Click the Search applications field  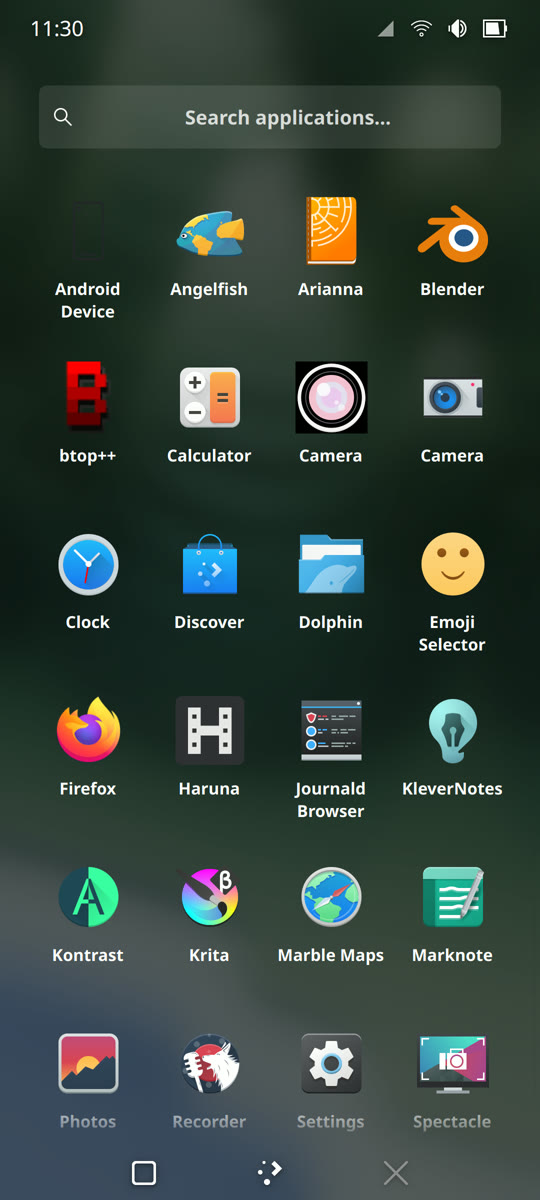(270, 117)
